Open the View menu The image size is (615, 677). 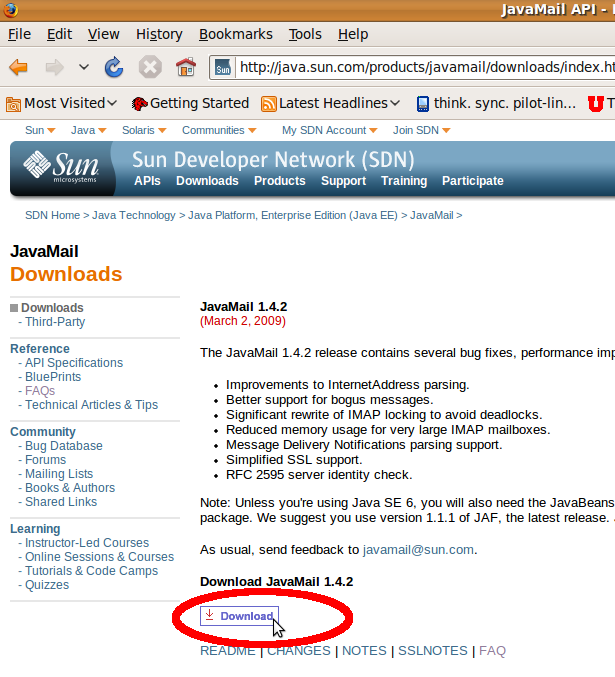pyautogui.click(x=104, y=34)
